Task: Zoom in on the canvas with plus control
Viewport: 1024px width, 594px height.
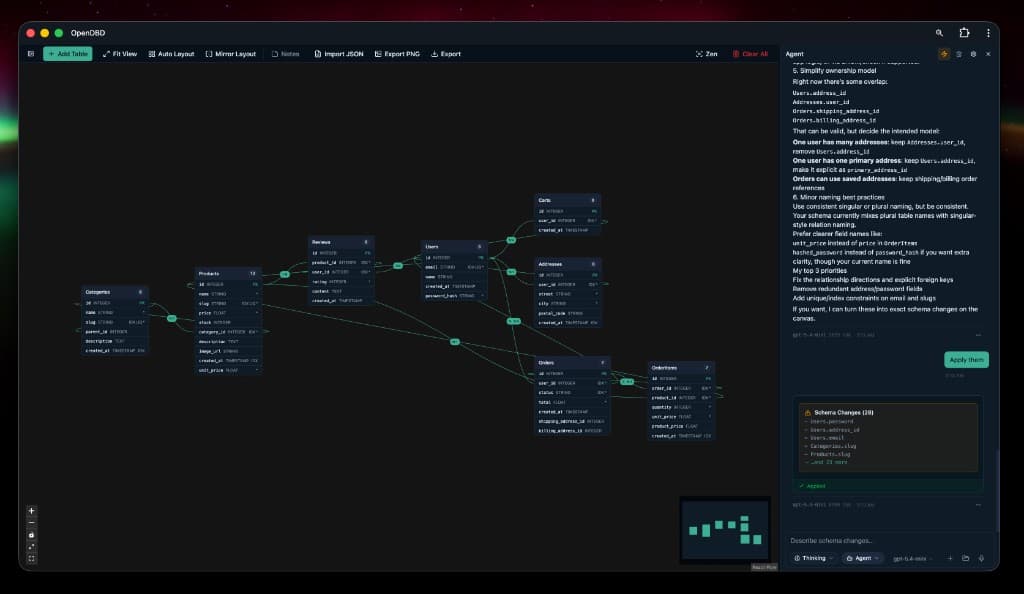Action: [x=31, y=510]
